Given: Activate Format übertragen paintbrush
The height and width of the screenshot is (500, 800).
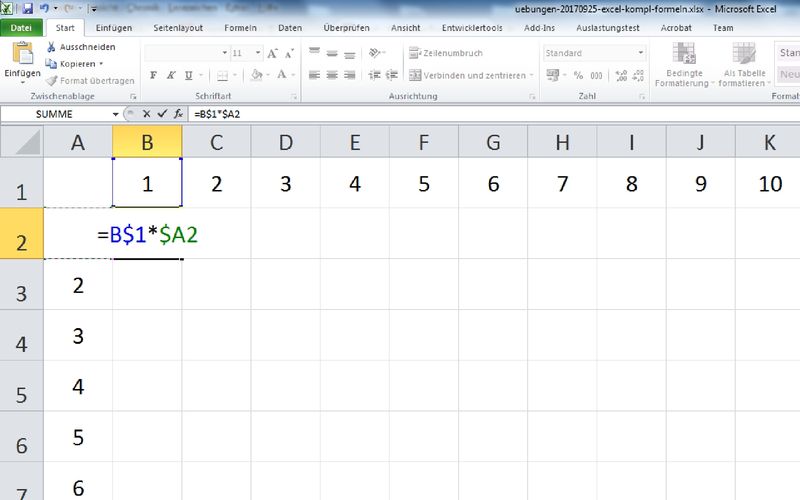Looking at the screenshot, I should (x=90, y=81).
